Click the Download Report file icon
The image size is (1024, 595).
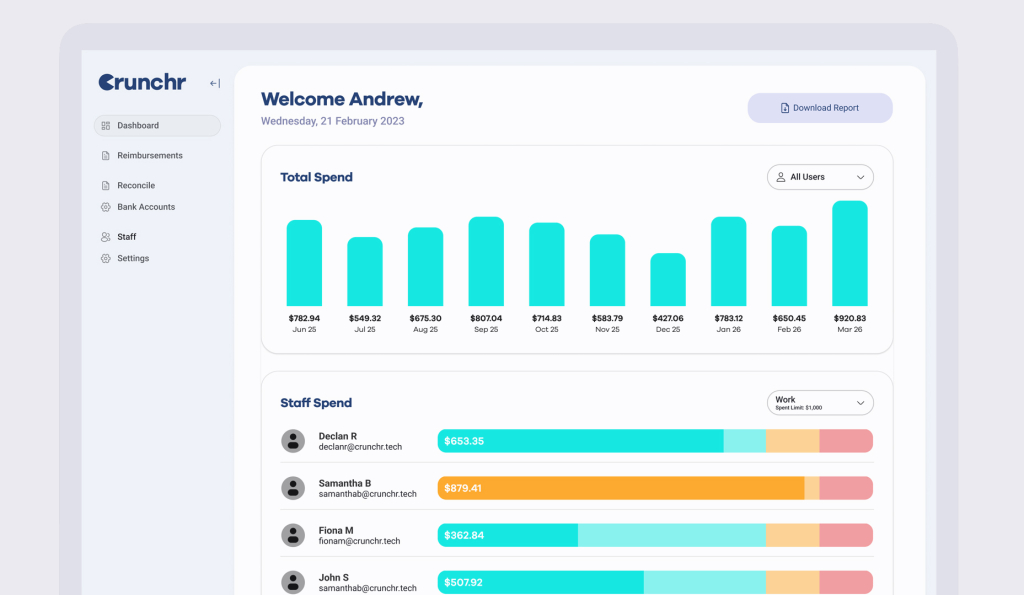pos(785,108)
